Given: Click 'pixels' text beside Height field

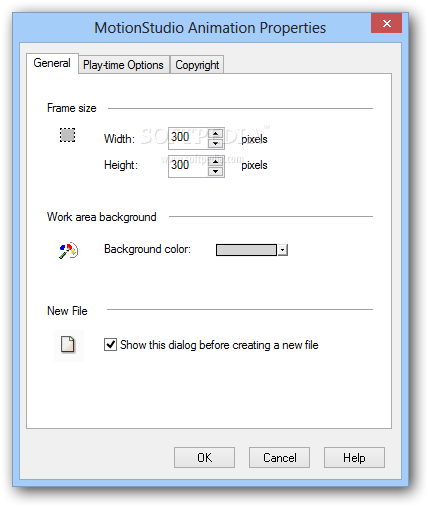Looking at the screenshot, I should click(254, 165).
